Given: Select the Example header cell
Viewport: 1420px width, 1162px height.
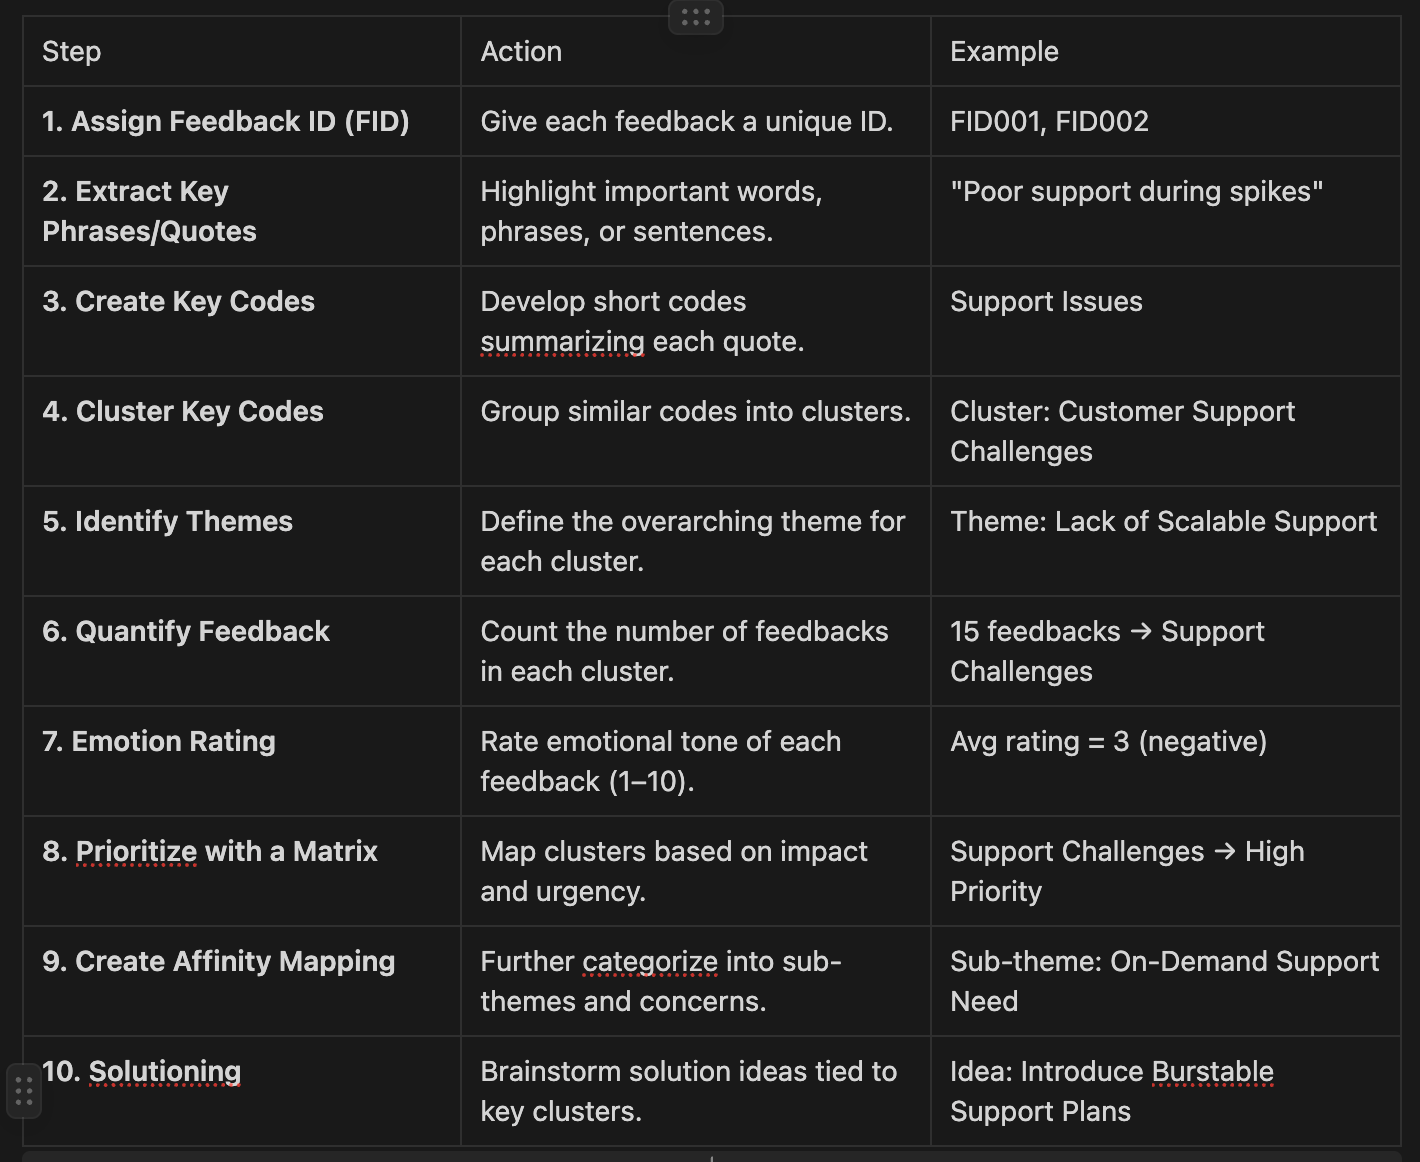Looking at the screenshot, I should point(1166,51).
